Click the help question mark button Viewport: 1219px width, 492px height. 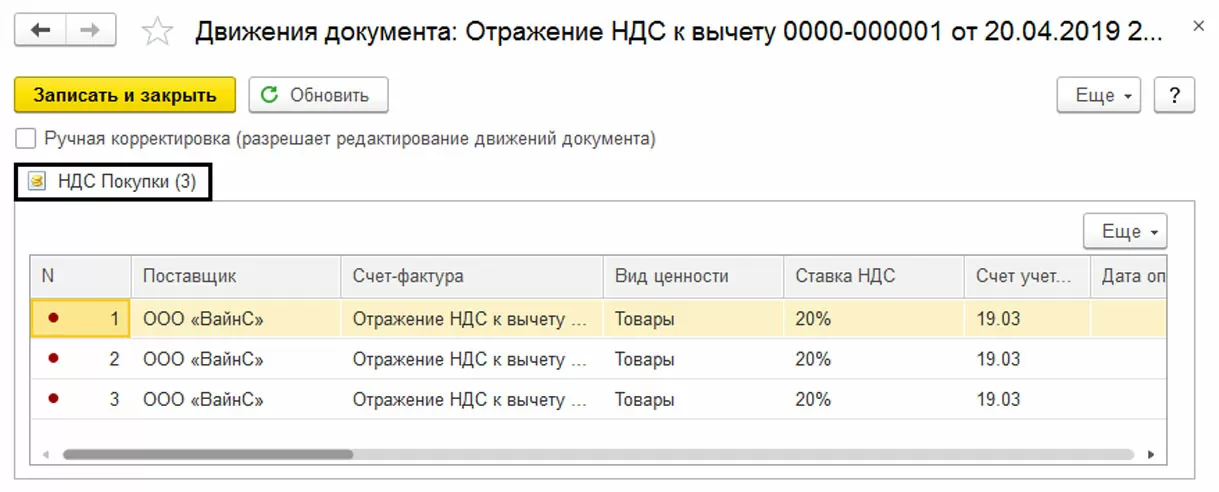(x=1174, y=95)
